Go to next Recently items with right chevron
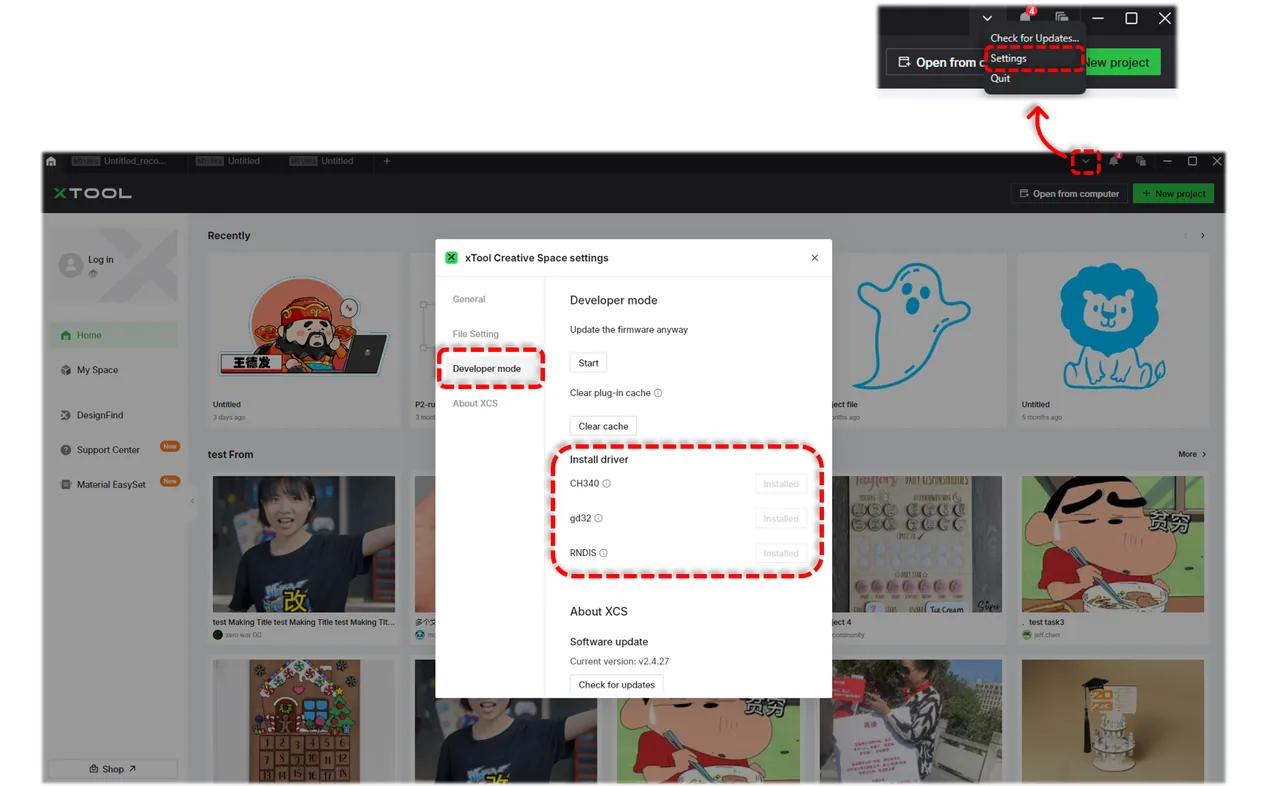Viewport: 1280px width, 786px height. point(1203,236)
